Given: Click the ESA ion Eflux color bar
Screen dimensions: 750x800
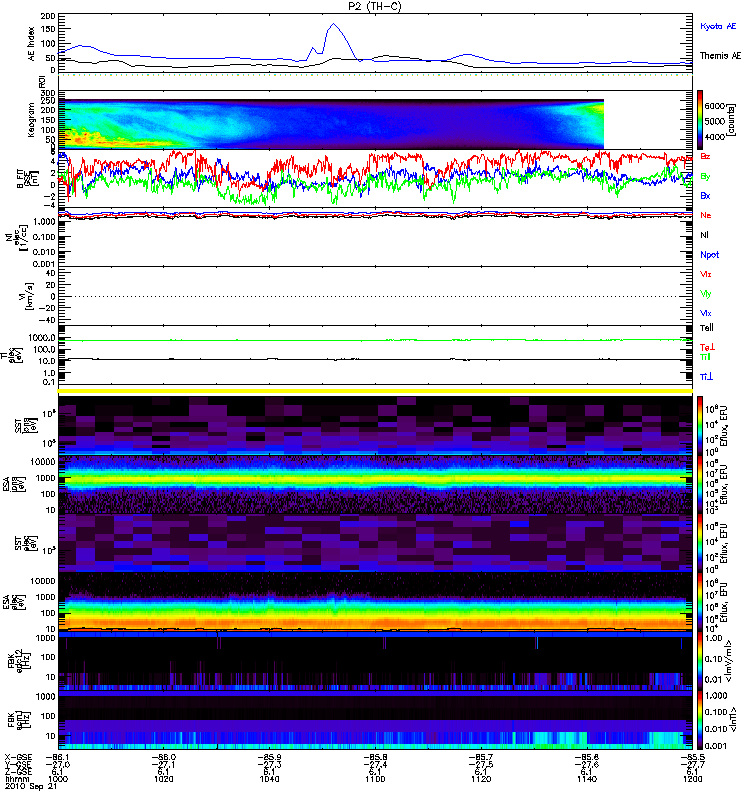Looking at the screenshot, I should coord(700,484).
